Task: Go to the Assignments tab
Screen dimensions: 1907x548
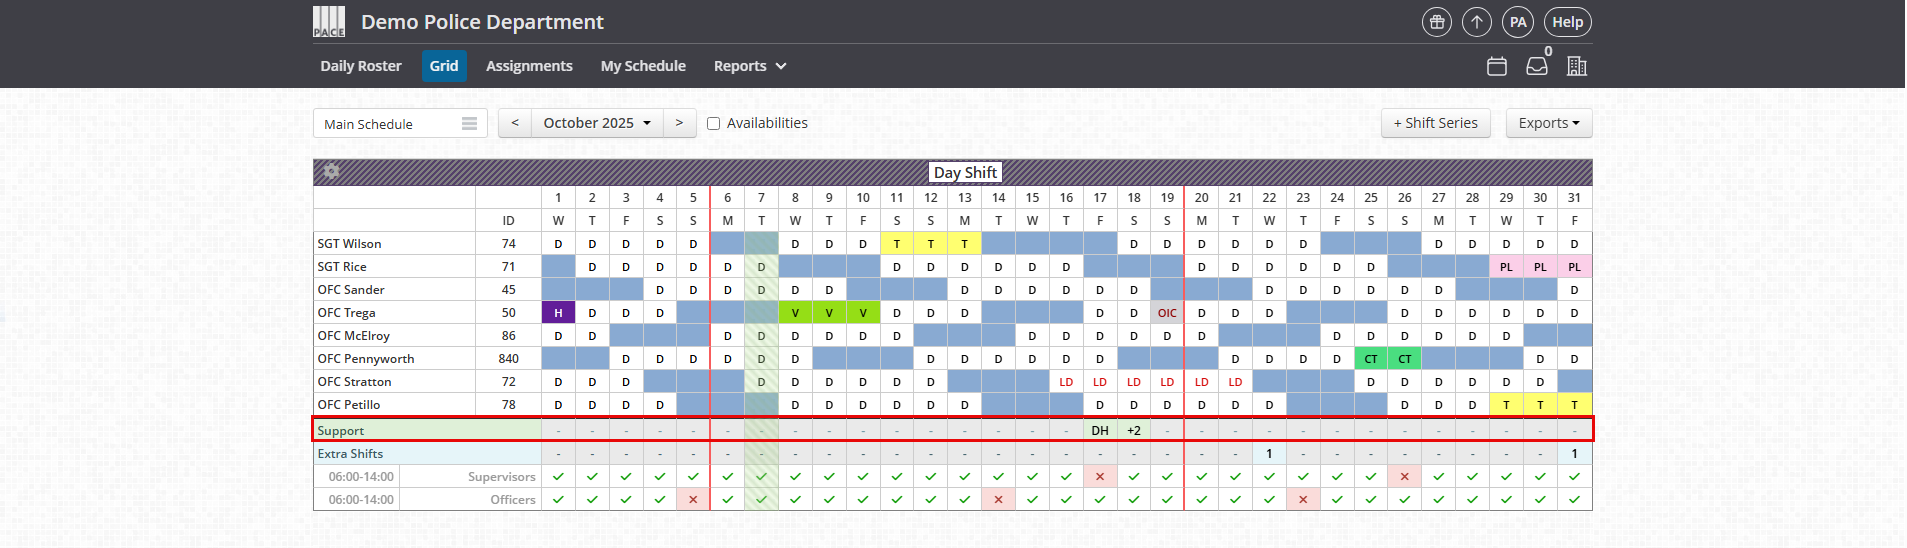Action: (529, 66)
